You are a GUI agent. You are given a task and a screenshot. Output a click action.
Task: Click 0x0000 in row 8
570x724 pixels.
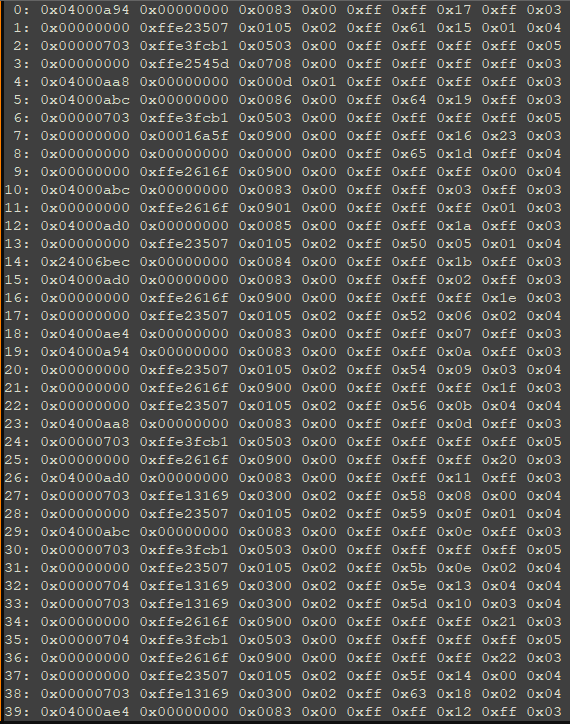(265, 154)
